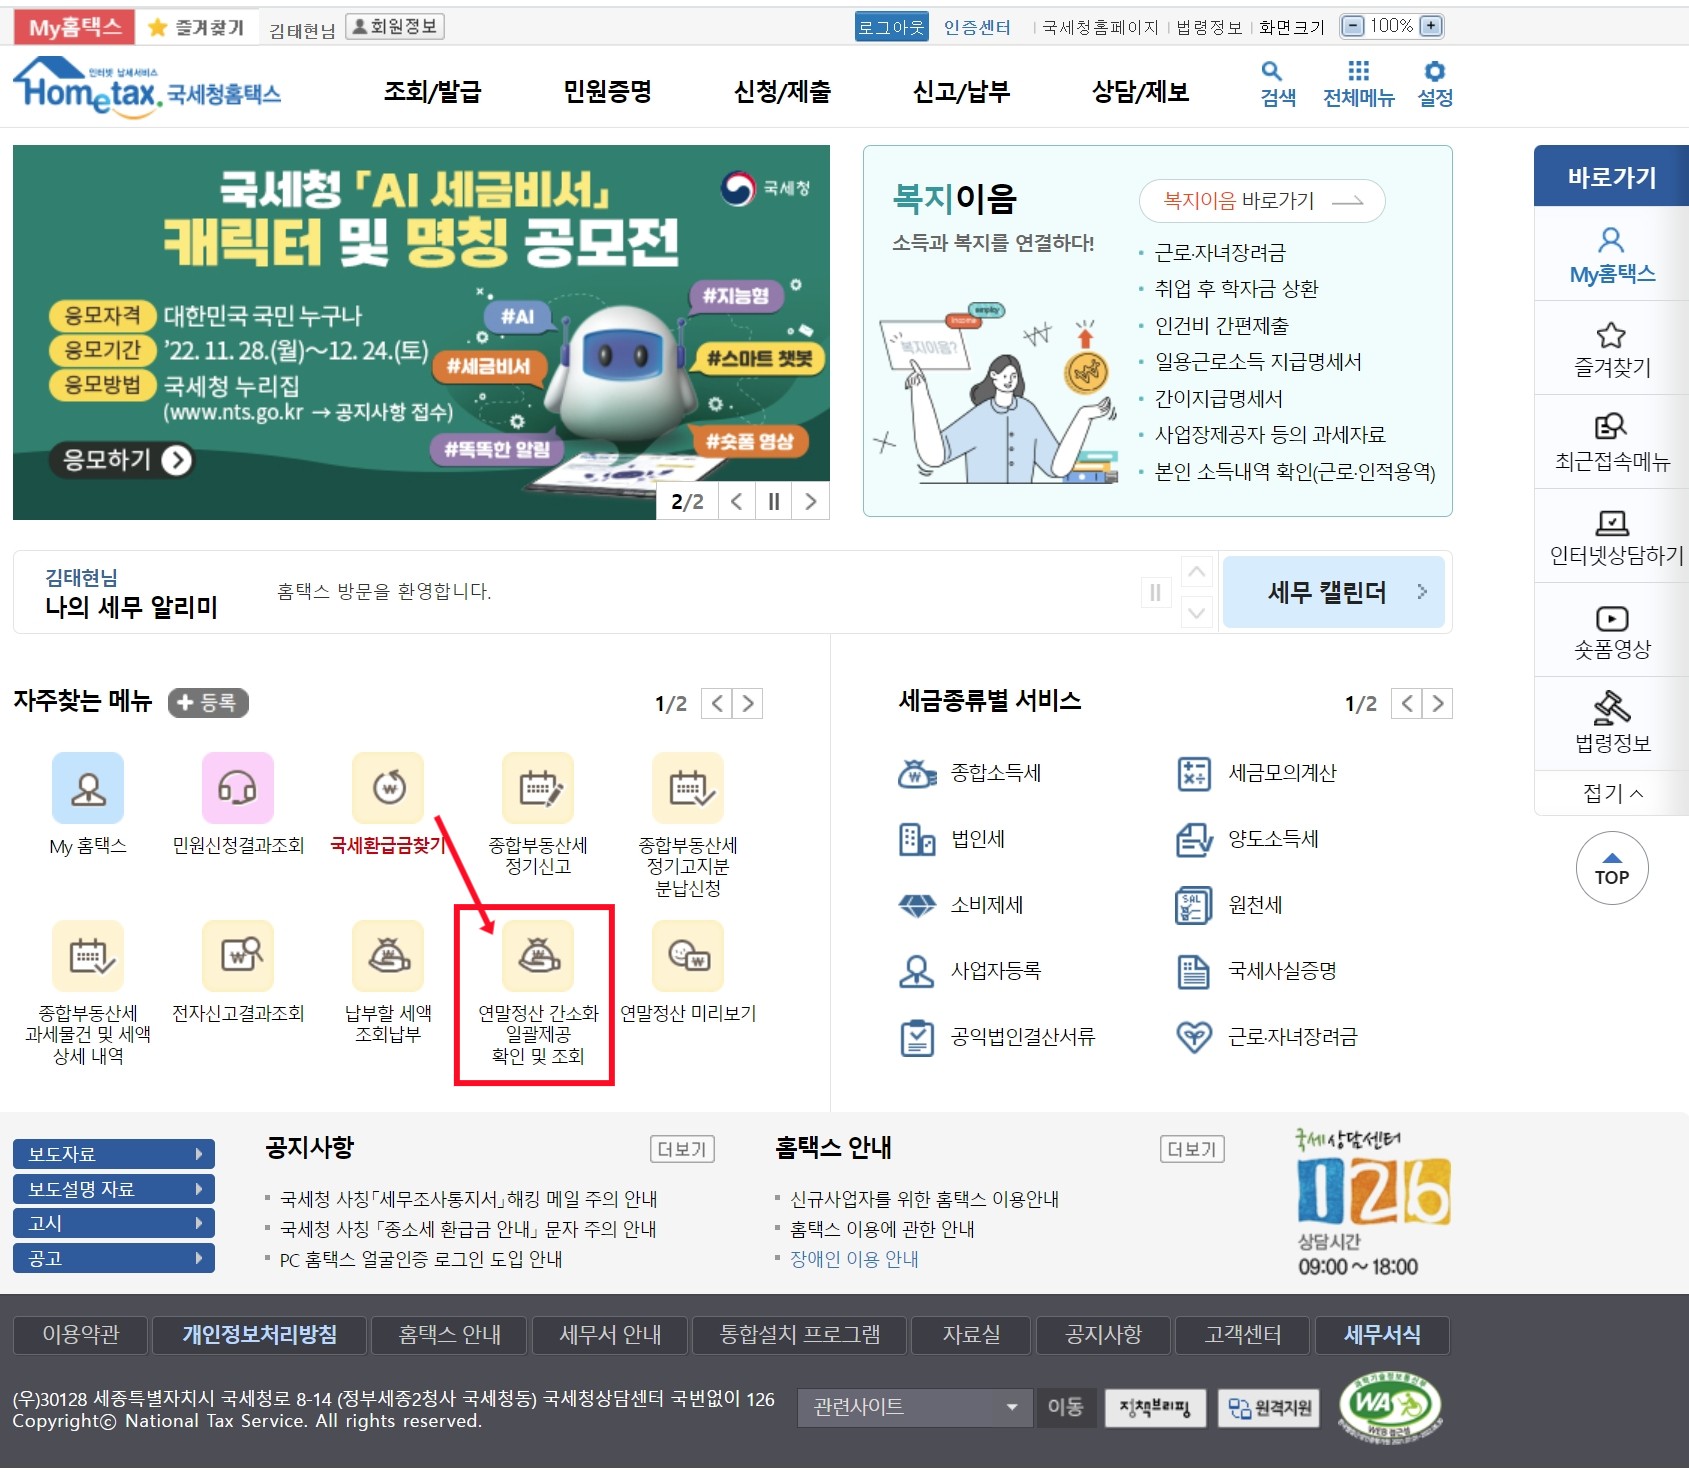Open the 국세환급금찾기 icon

[388, 788]
